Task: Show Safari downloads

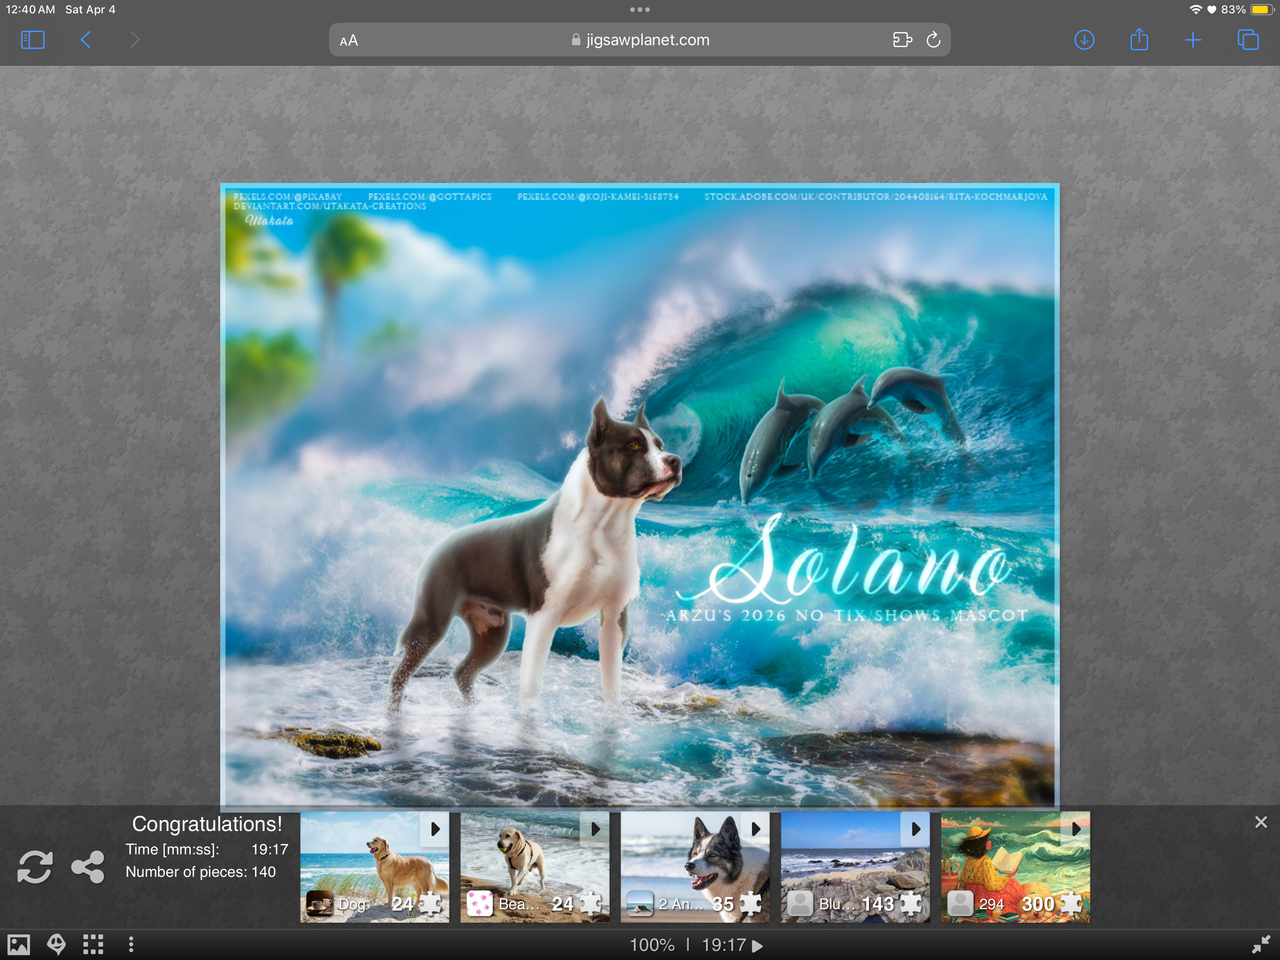Action: point(1084,40)
